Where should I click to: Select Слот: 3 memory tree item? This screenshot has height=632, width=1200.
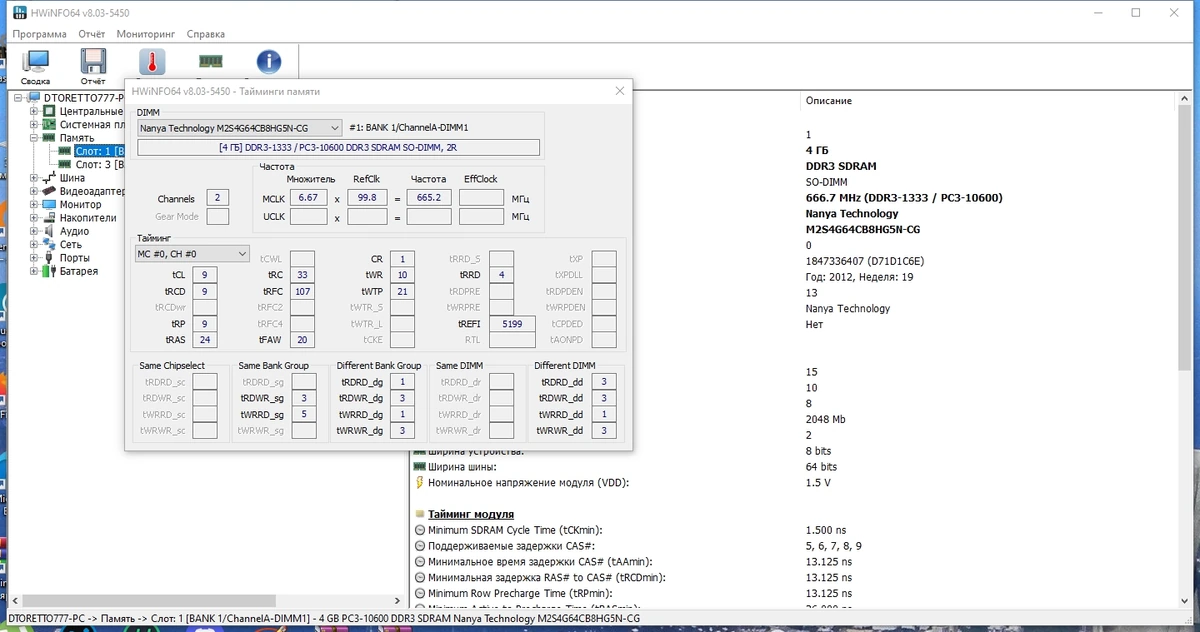coord(98,164)
